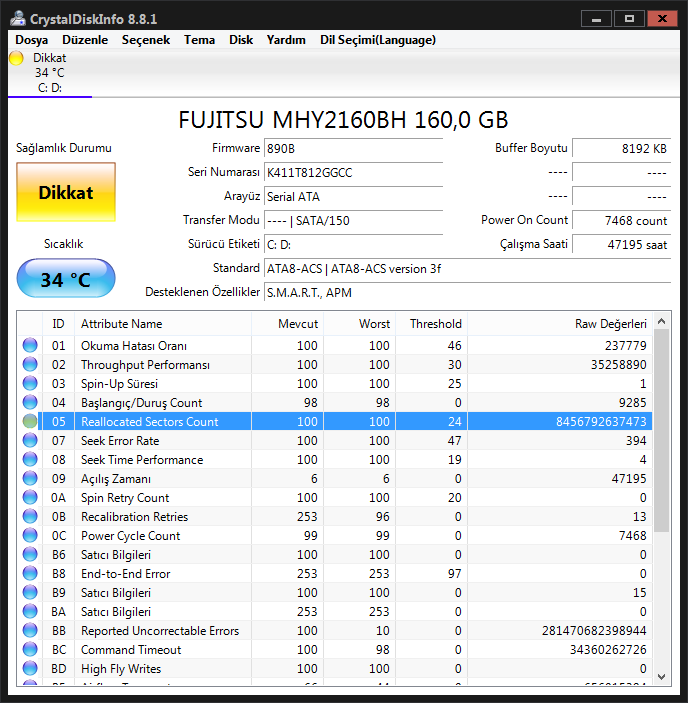688x703 pixels.
Task: Click the serial number field K411T812GGCC
Action: click(x=353, y=173)
